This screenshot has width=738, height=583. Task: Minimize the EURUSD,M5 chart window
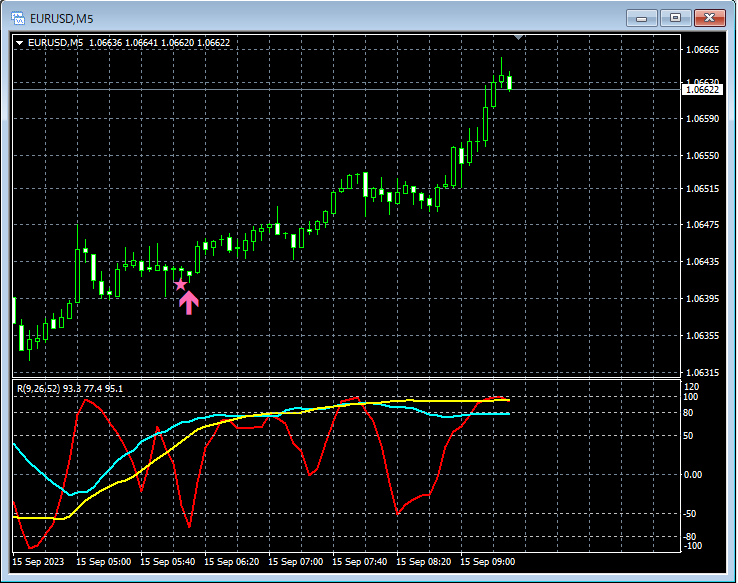pyautogui.click(x=642, y=18)
